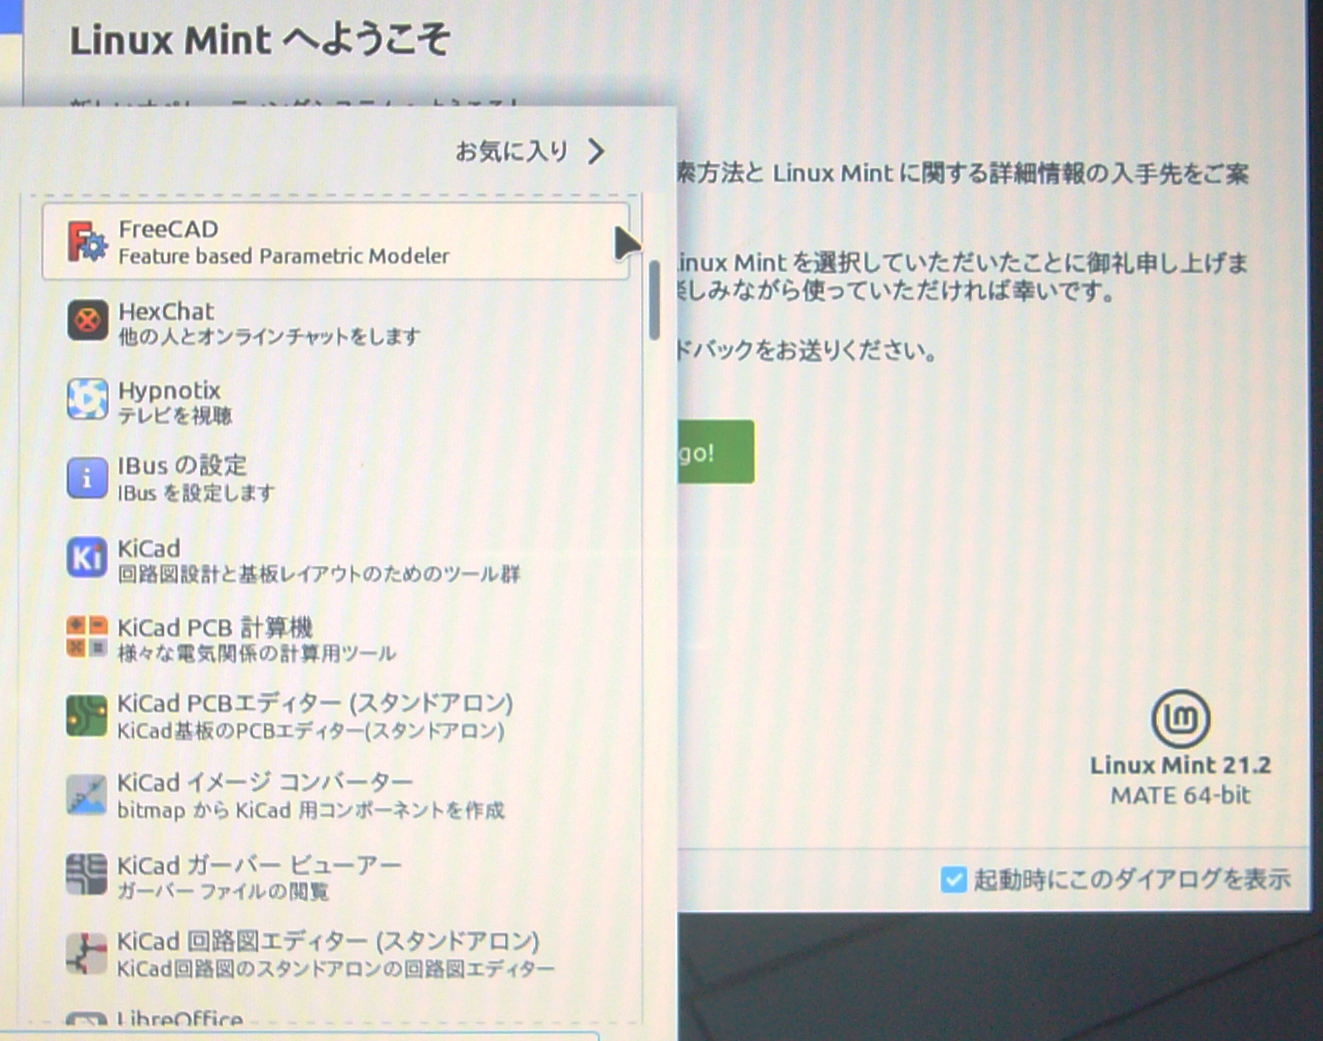
Task: Open Hypnotix テレビを視聴 entry
Action: coord(336,400)
